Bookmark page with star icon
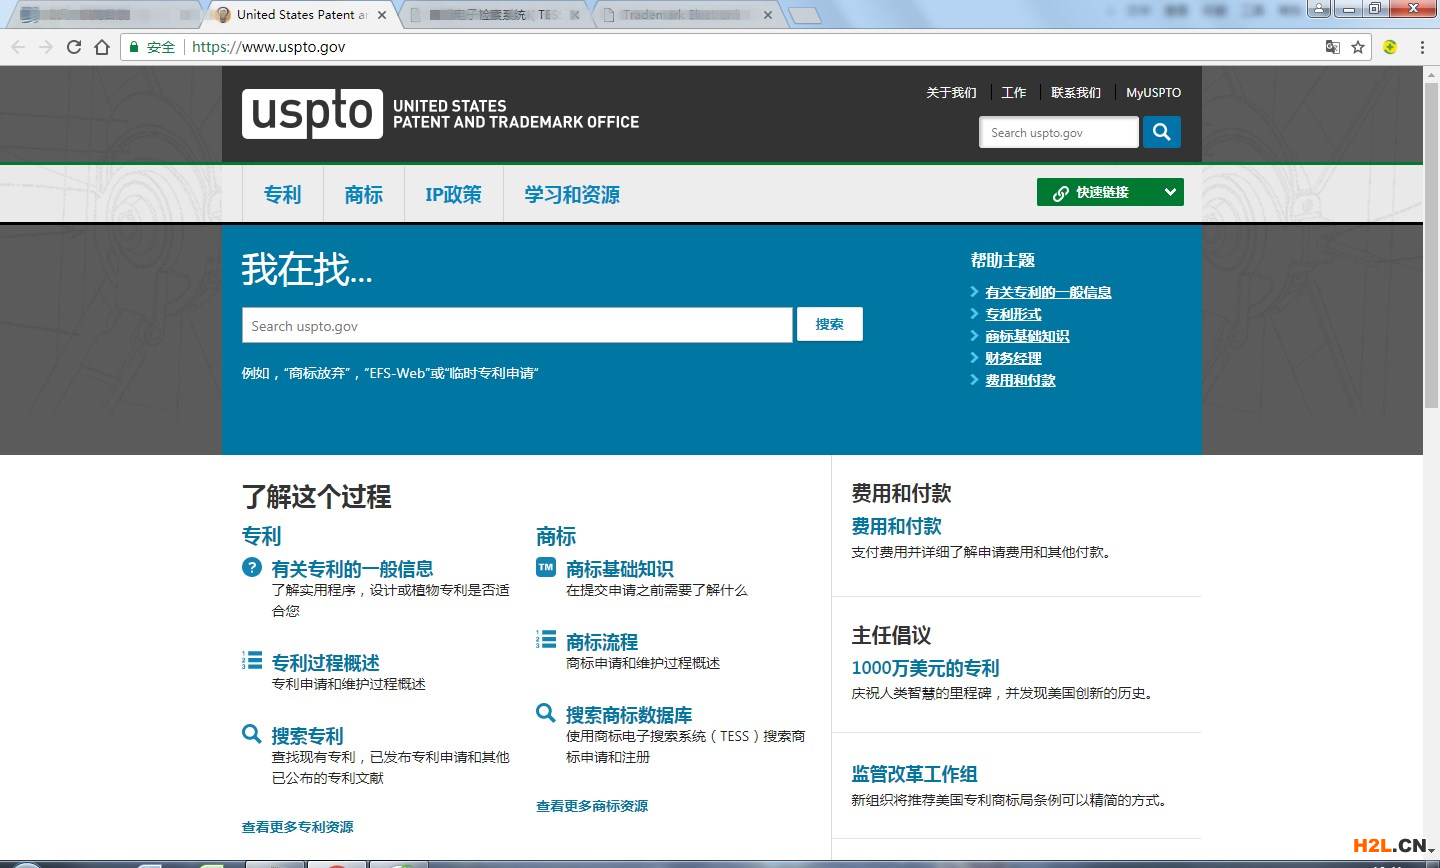 [1358, 47]
